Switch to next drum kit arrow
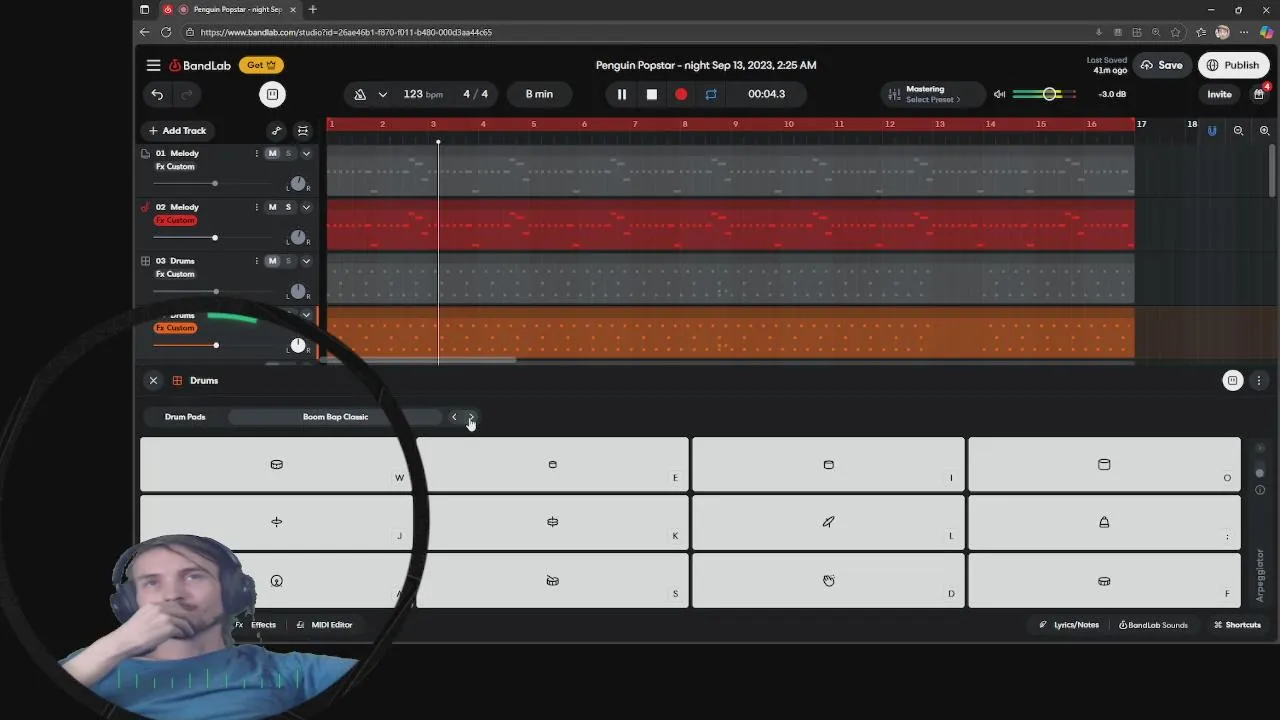The height and width of the screenshot is (720, 1280). (471, 417)
